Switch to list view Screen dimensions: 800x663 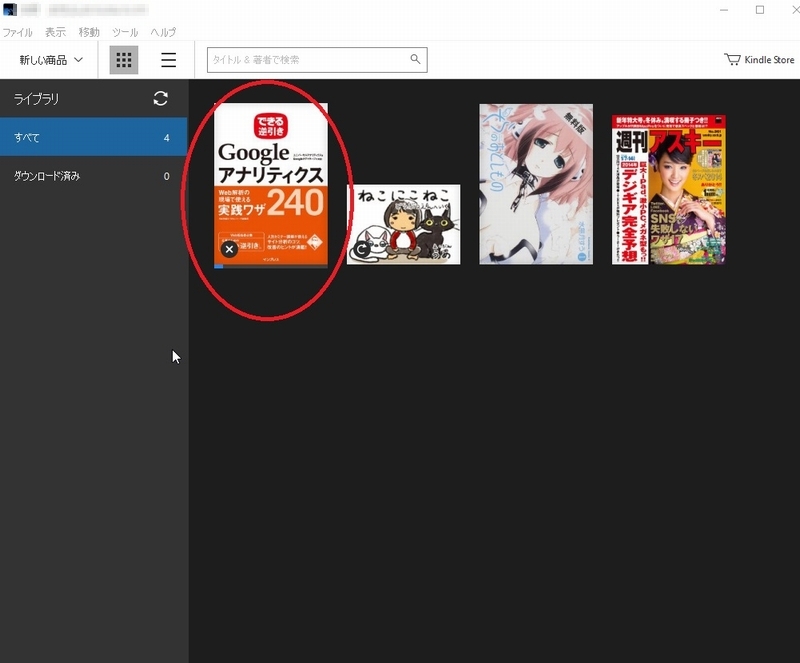[x=168, y=60]
